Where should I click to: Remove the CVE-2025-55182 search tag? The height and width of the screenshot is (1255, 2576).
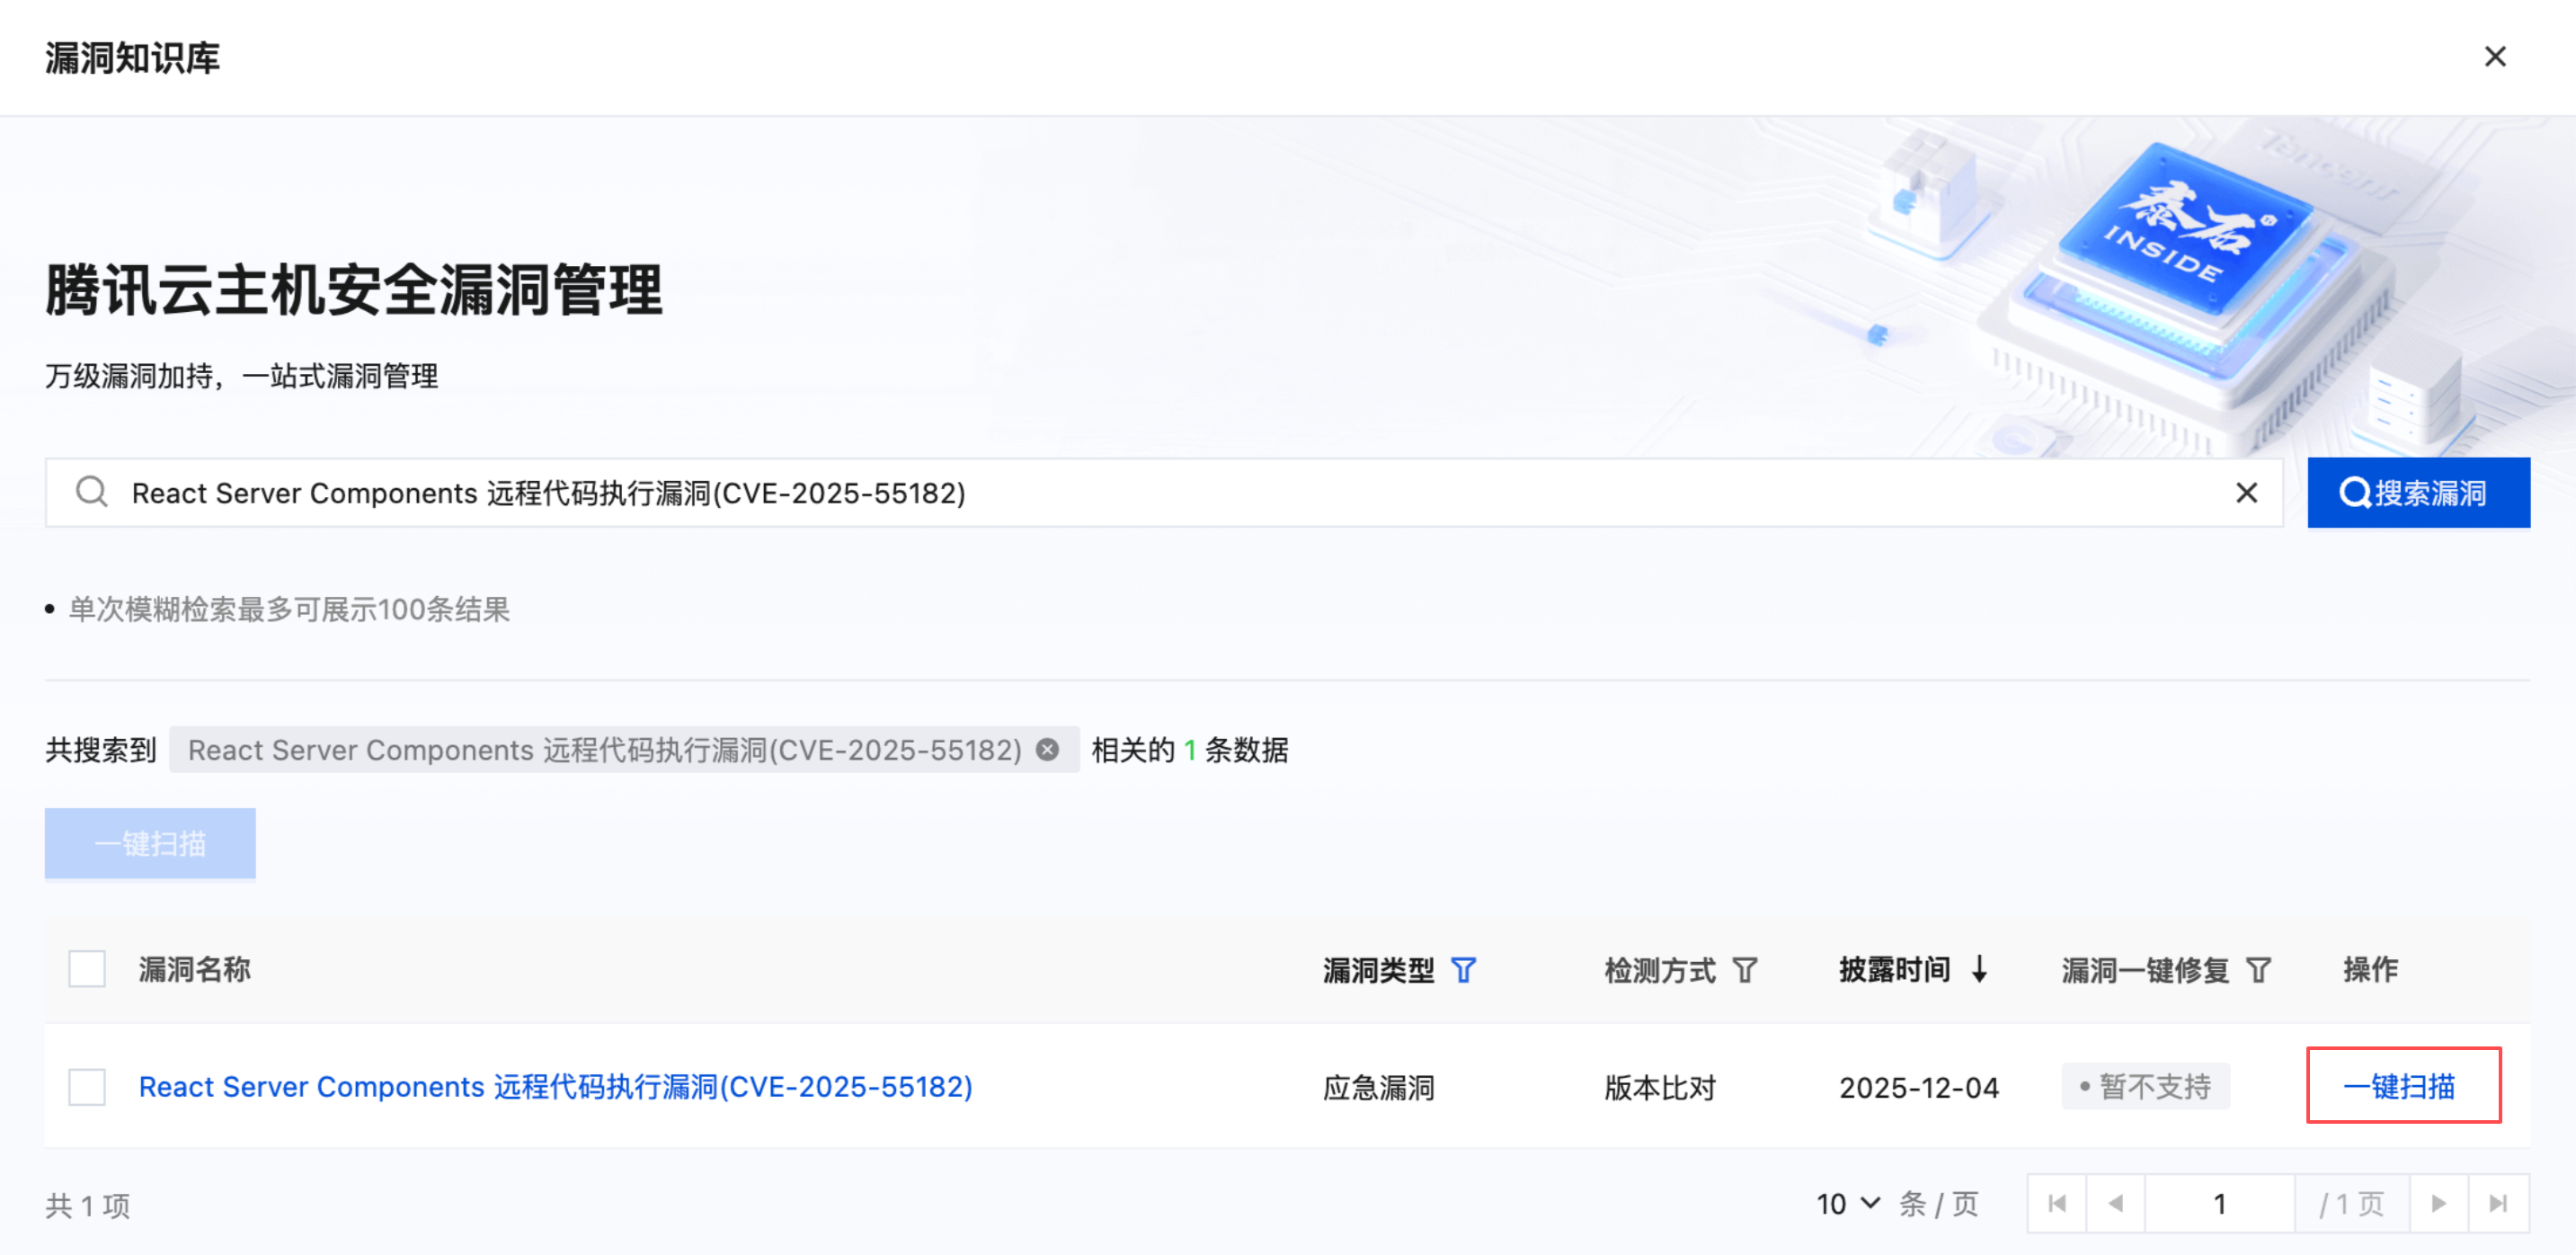[x=1047, y=750]
